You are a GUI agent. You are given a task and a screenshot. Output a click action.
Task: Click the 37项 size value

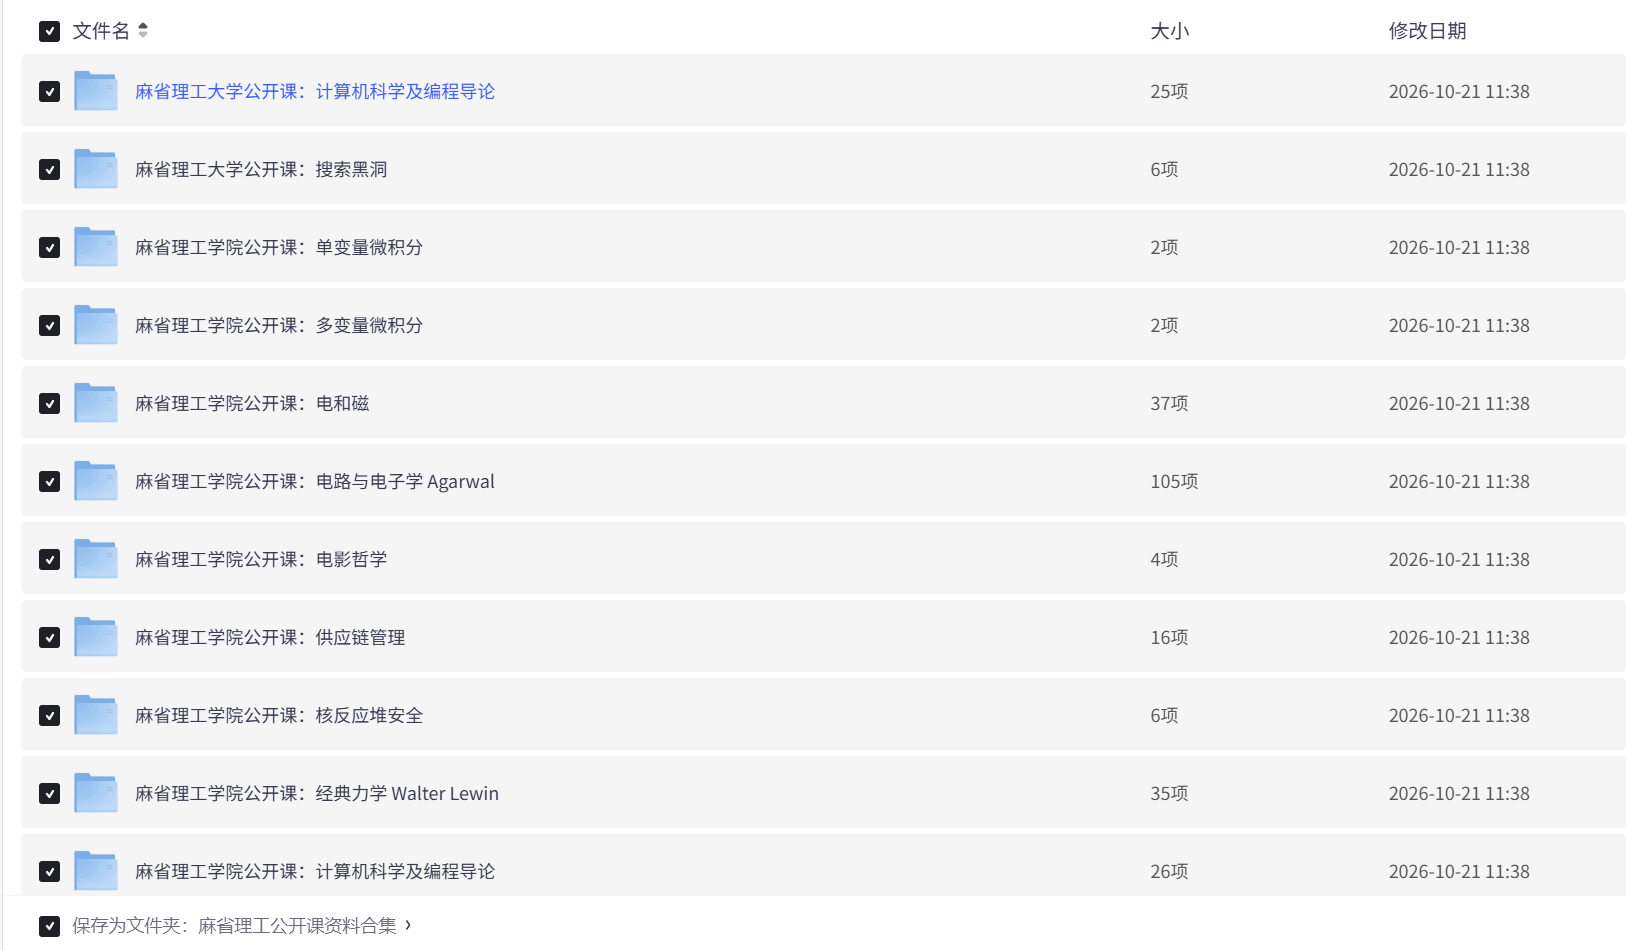click(x=1169, y=403)
